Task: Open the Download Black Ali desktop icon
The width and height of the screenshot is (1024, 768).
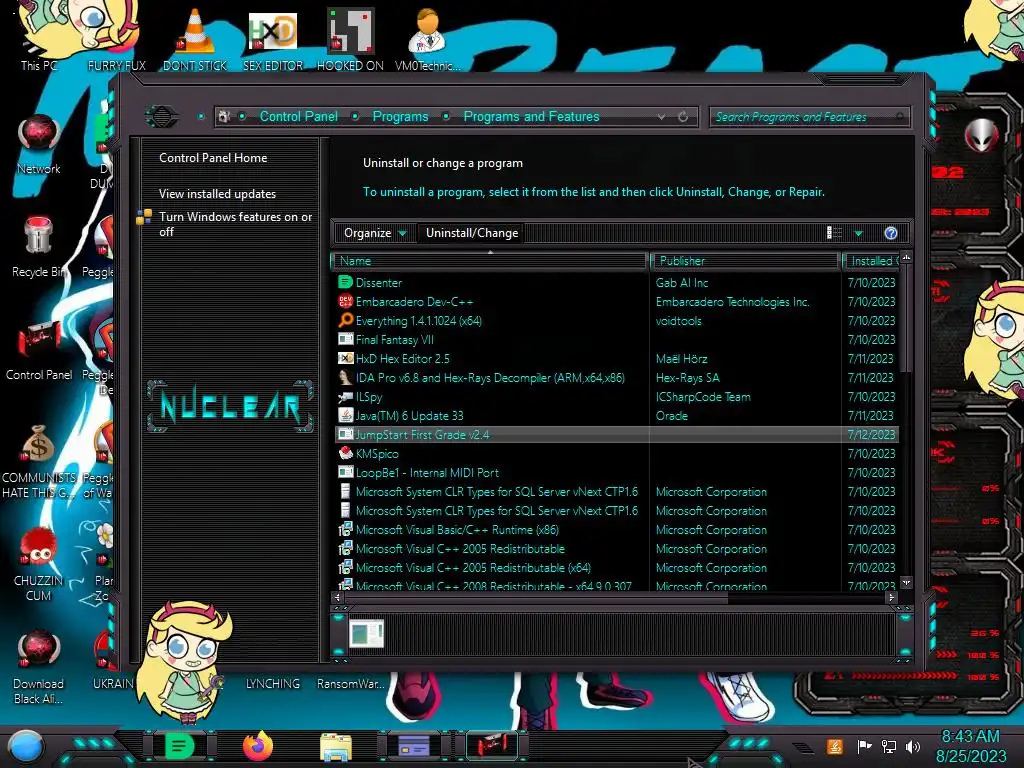Action: 39,667
